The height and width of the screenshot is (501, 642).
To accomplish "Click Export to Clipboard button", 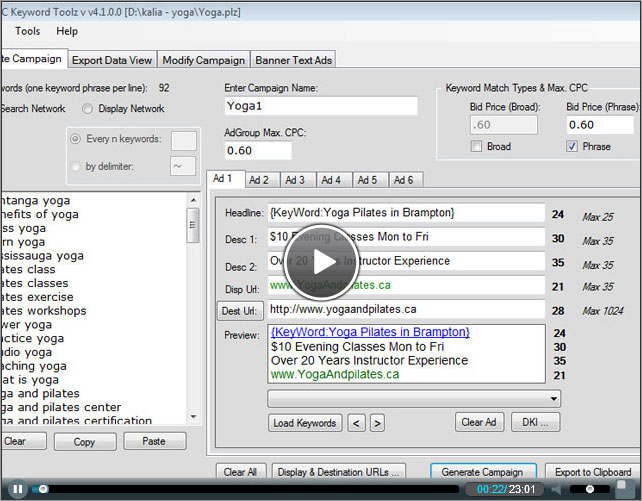I will [593, 472].
